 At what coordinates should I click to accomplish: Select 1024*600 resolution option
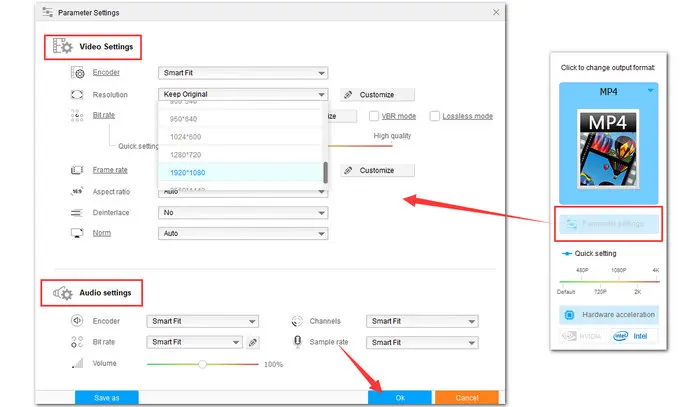(x=240, y=137)
